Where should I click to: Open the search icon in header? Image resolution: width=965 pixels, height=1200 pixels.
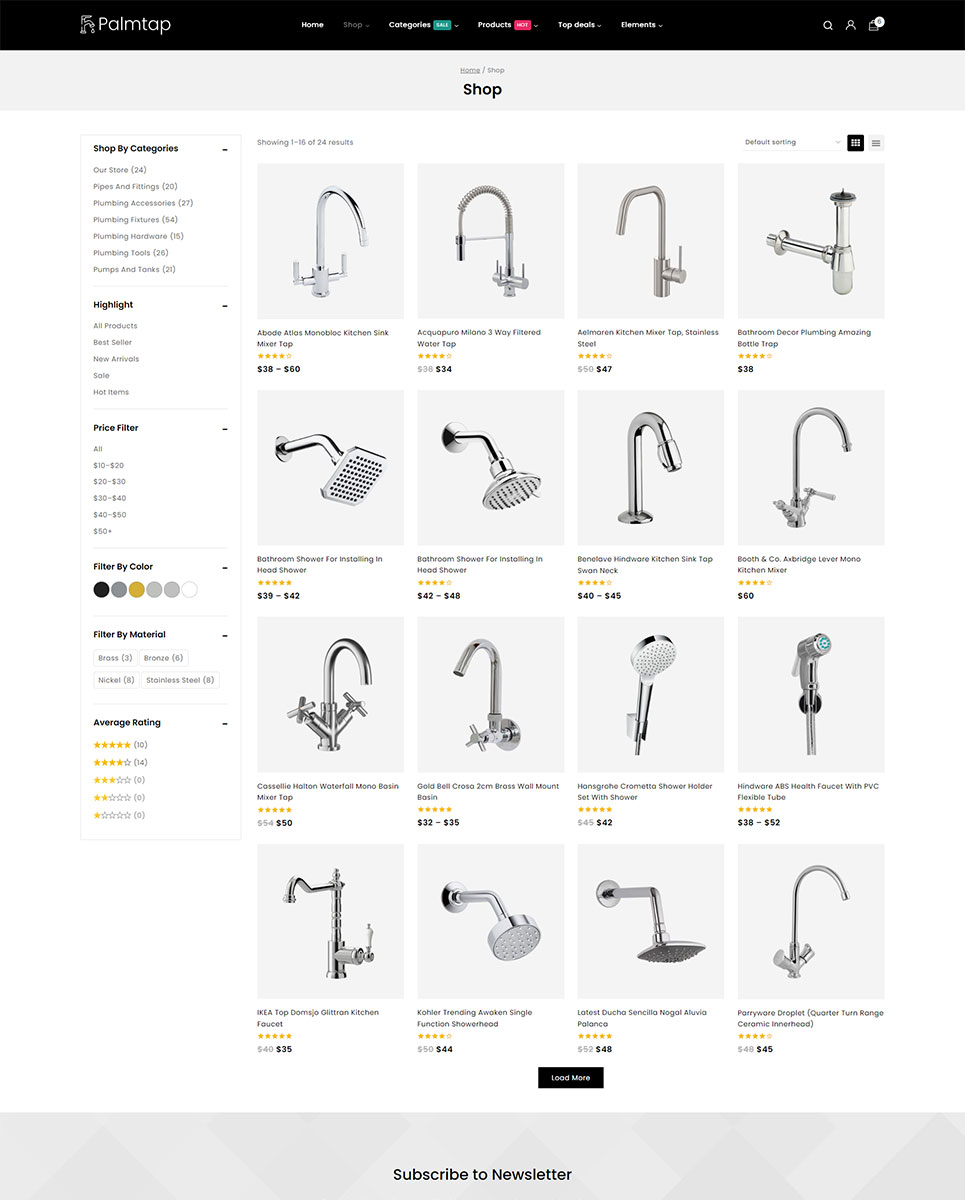[828, 25]
